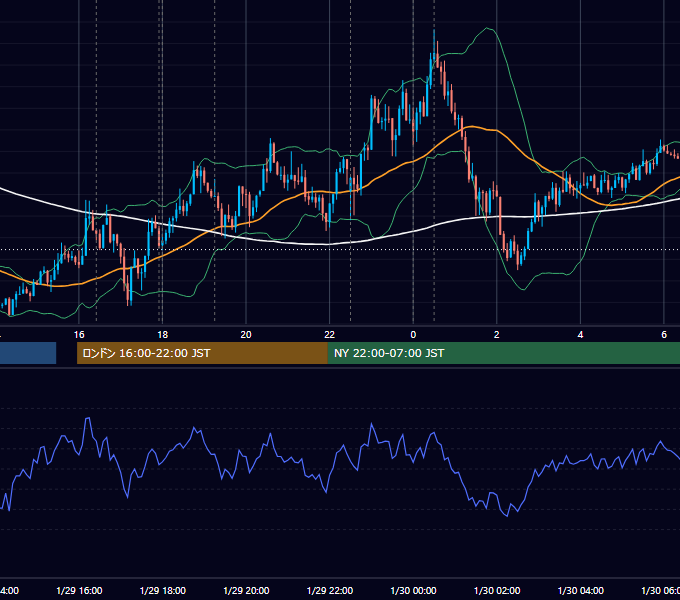The width and height of the screenshot is (680, 600).
Task: Click the upper time axis label 22
Action: click(330, 334)
